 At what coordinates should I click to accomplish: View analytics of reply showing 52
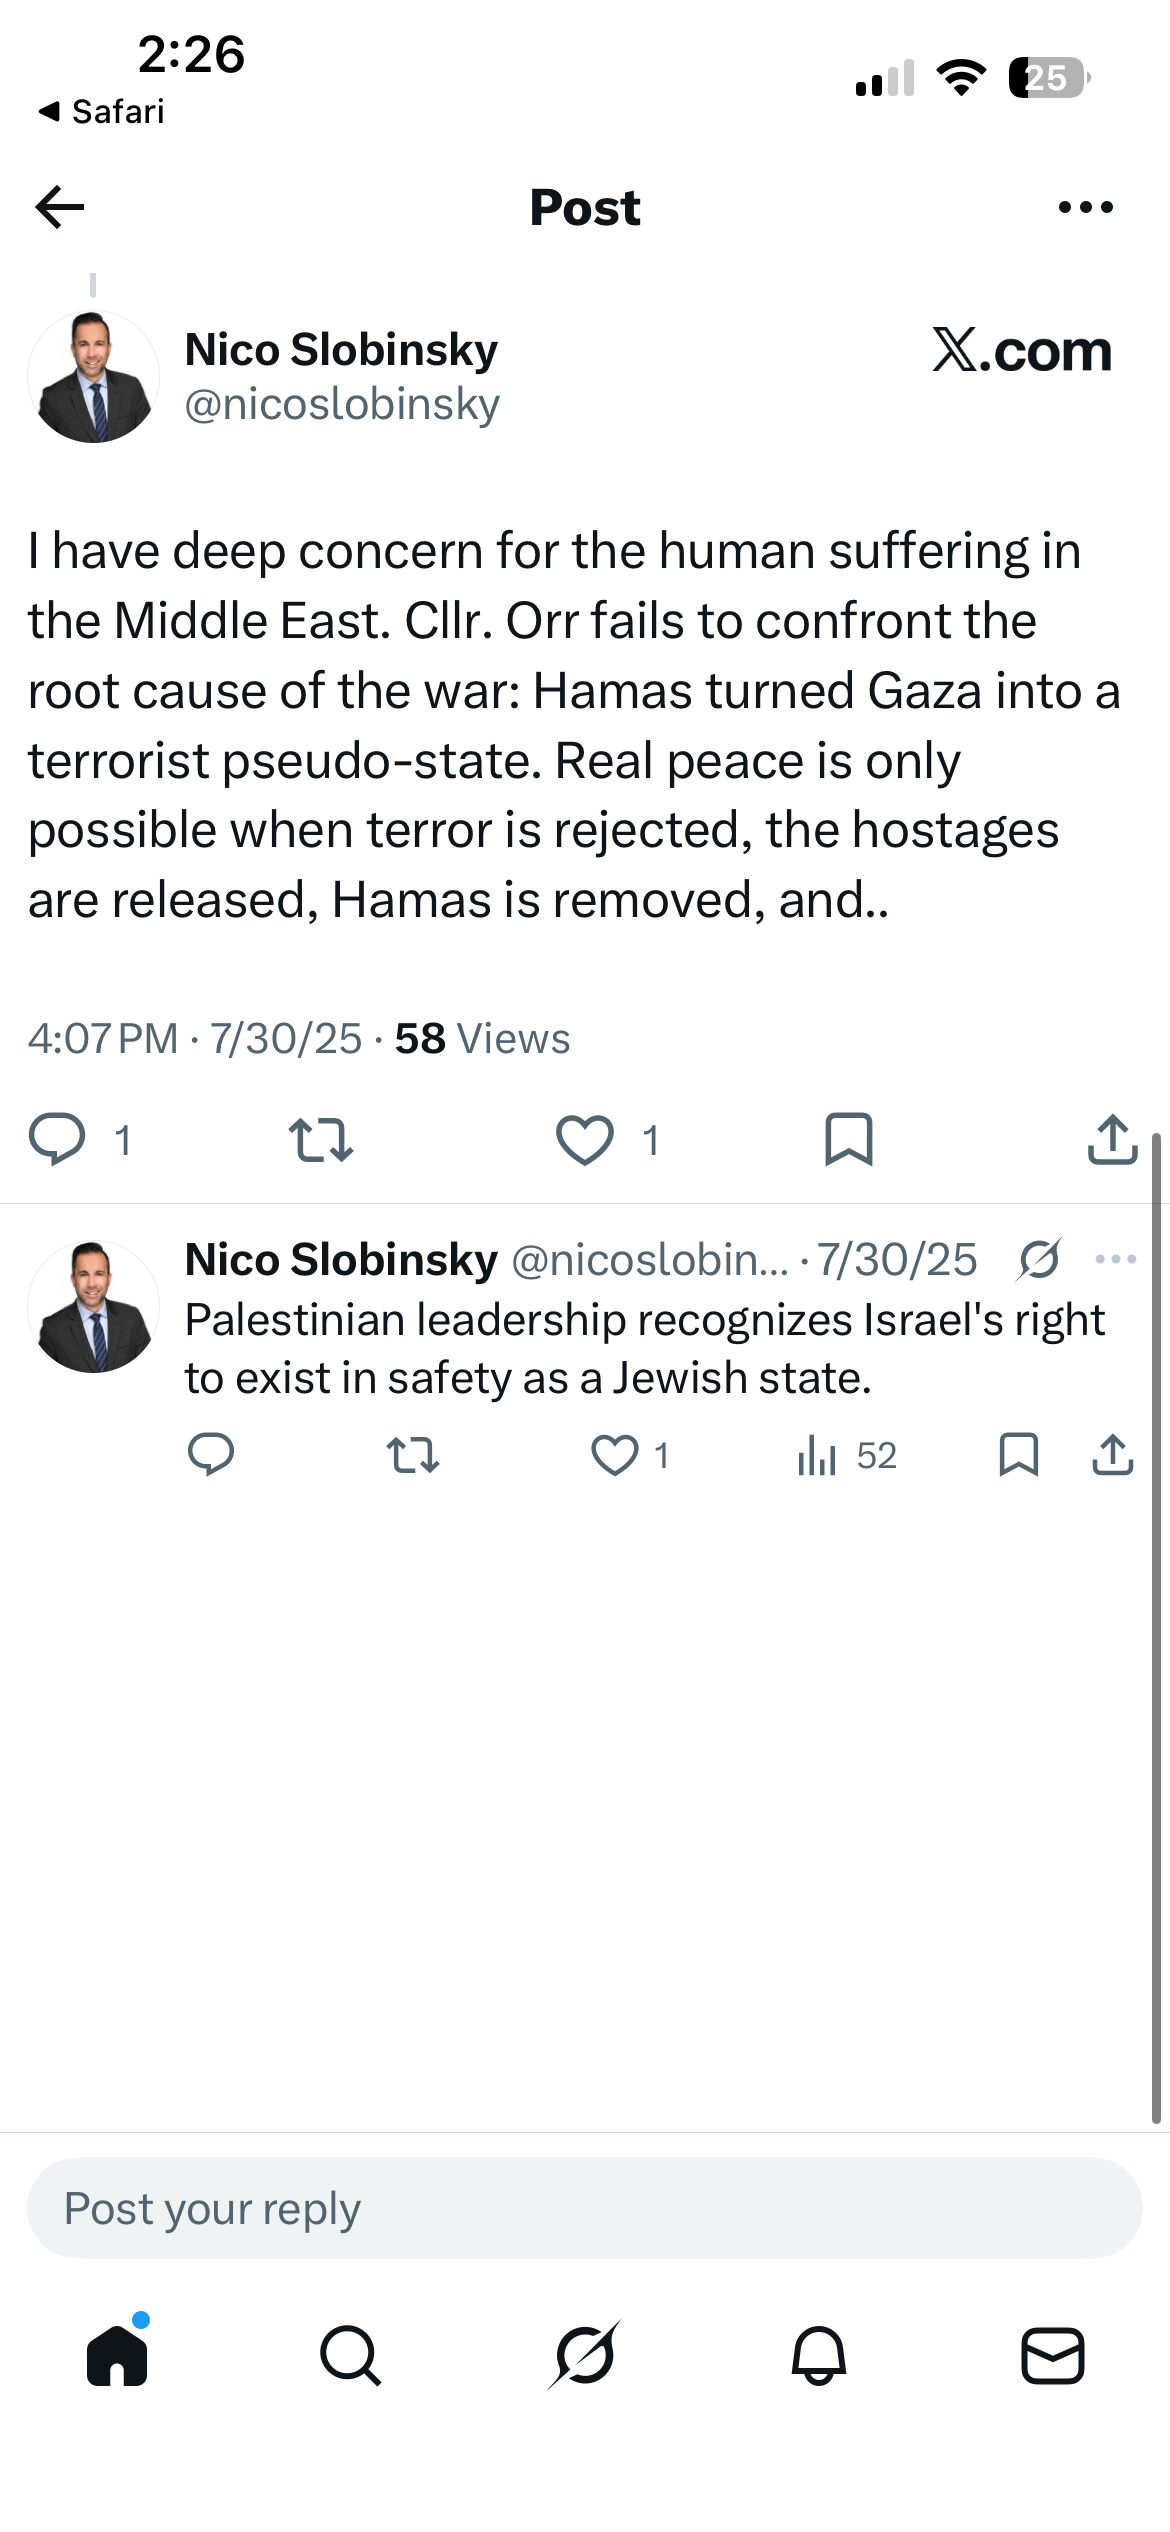pos(847,1455)
